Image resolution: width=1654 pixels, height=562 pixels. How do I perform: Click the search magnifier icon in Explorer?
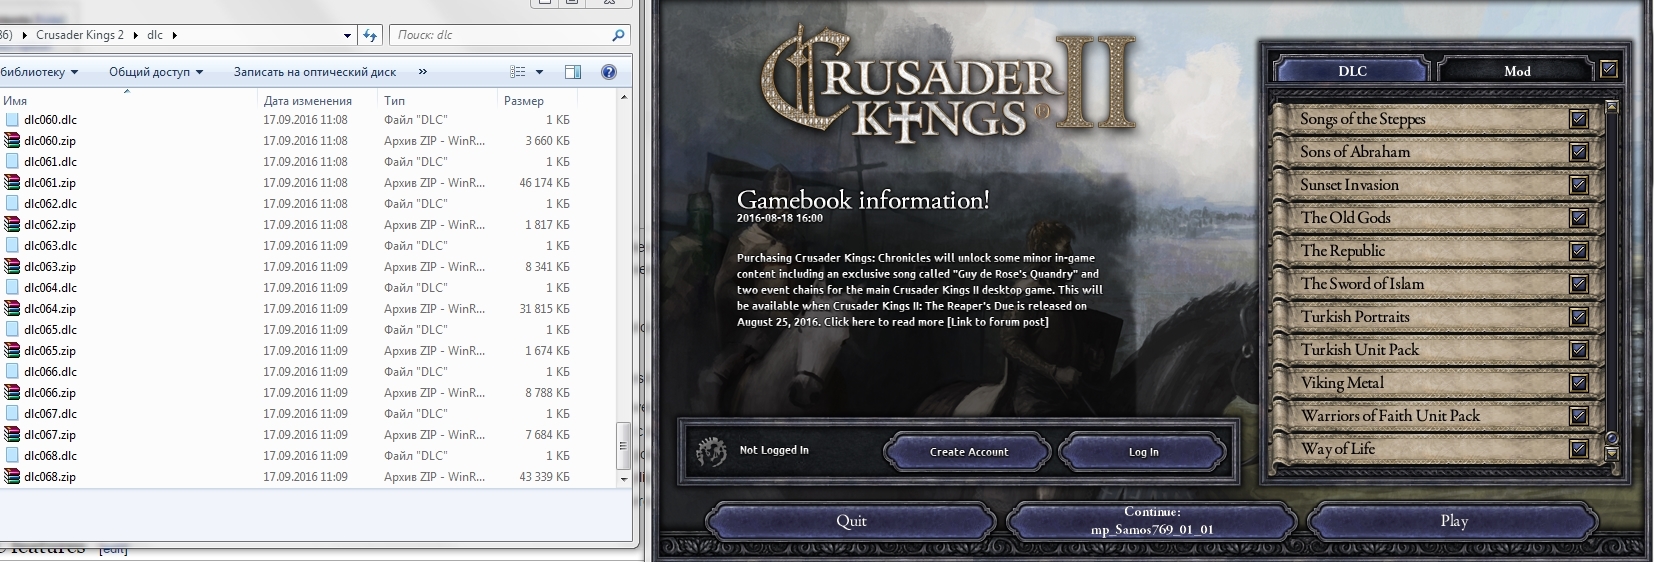pos(618,35)
